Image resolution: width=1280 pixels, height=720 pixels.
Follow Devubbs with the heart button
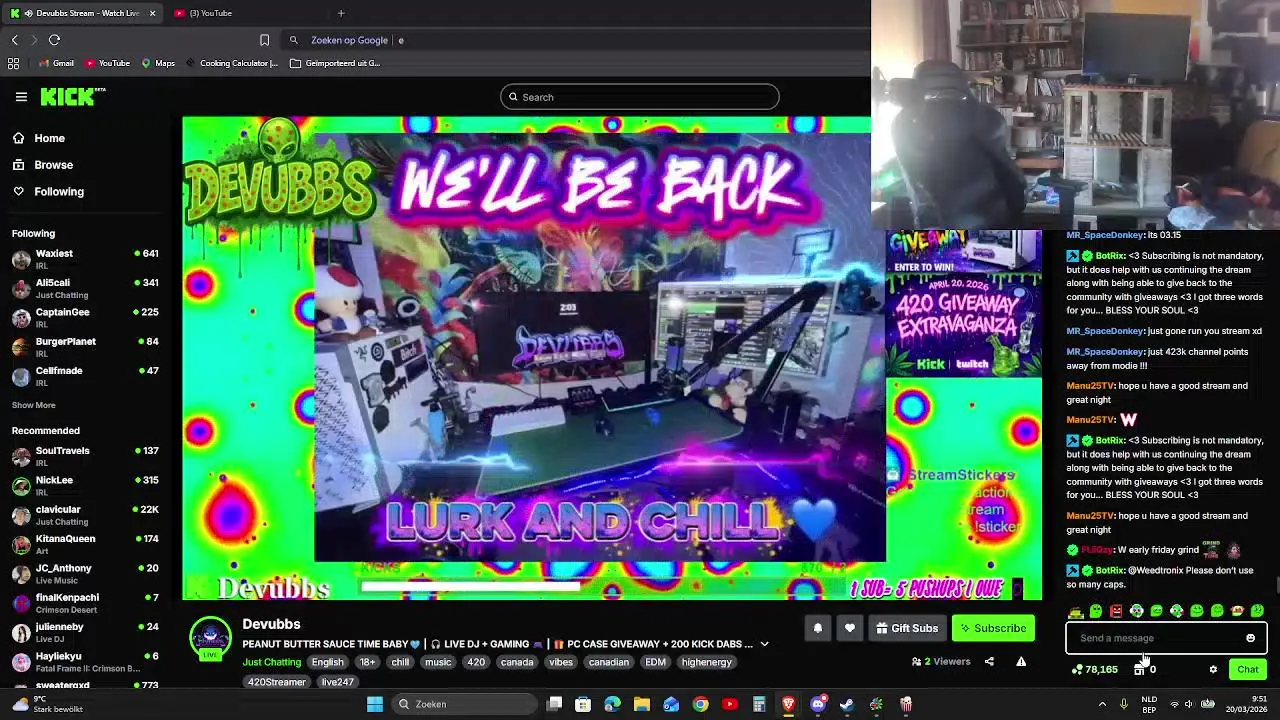[x=850, y=628]
